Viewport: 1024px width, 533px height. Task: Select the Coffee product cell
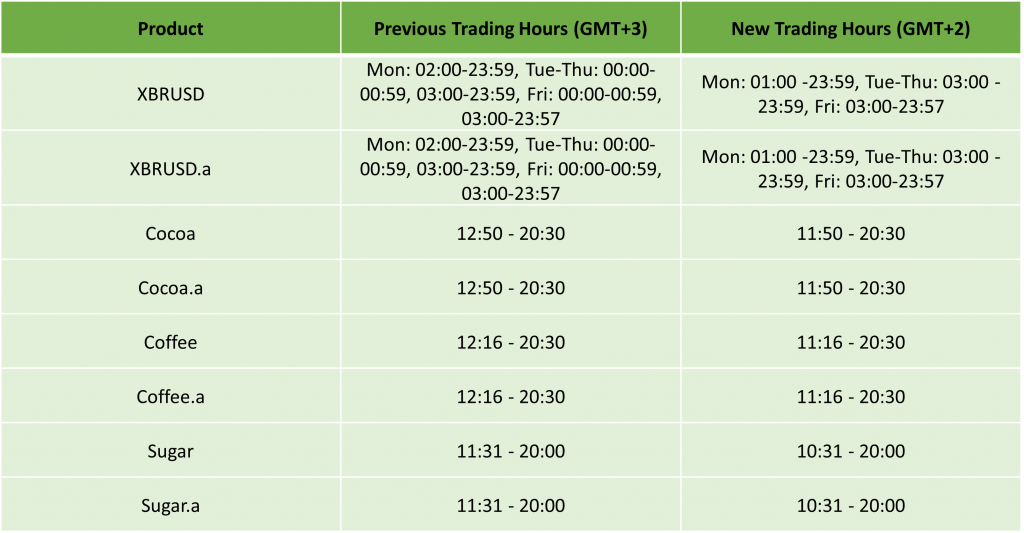tap(170, 342)
